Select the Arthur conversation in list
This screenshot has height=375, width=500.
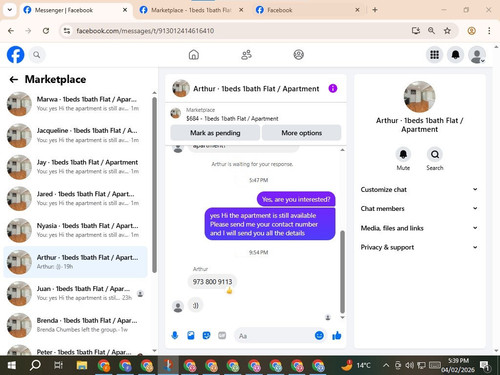(75, 262)
